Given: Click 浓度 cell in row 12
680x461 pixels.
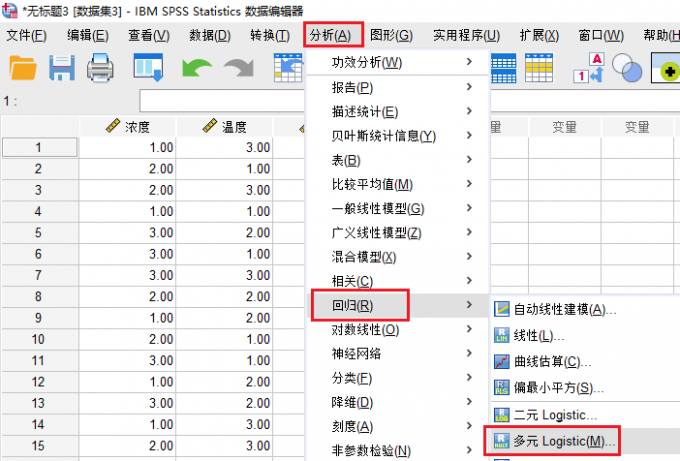Looking at the screenshot, I should 128,382.
